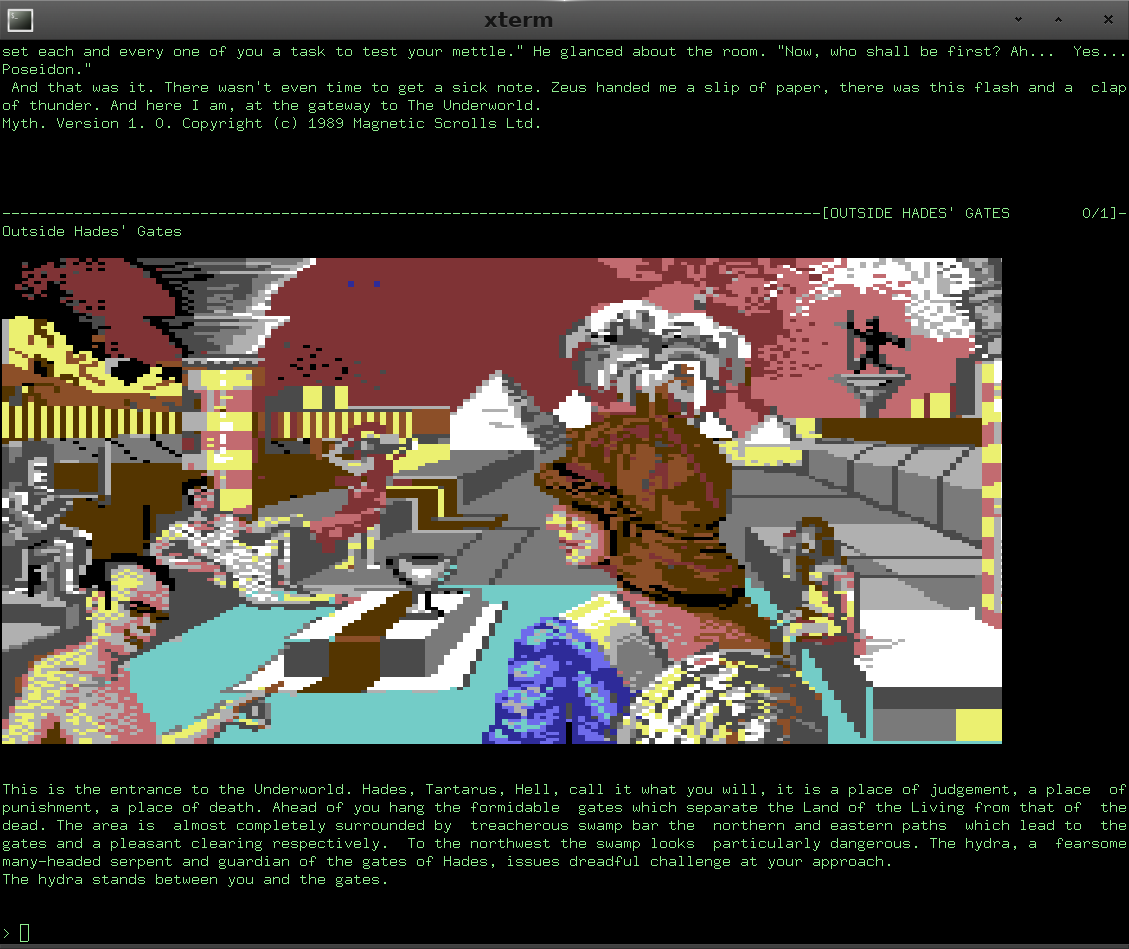1129x949 pixels.
Task: Minimize the xterm window
Action: [1018, 19]
